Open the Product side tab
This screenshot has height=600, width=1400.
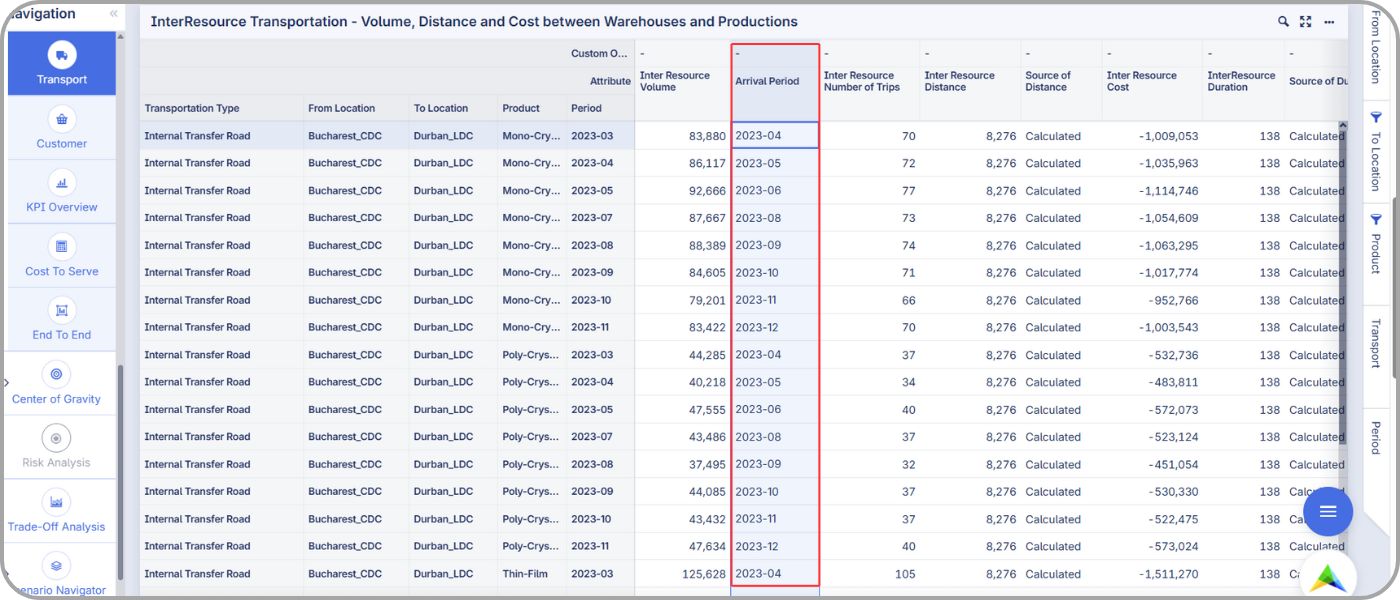(1376, 254)
